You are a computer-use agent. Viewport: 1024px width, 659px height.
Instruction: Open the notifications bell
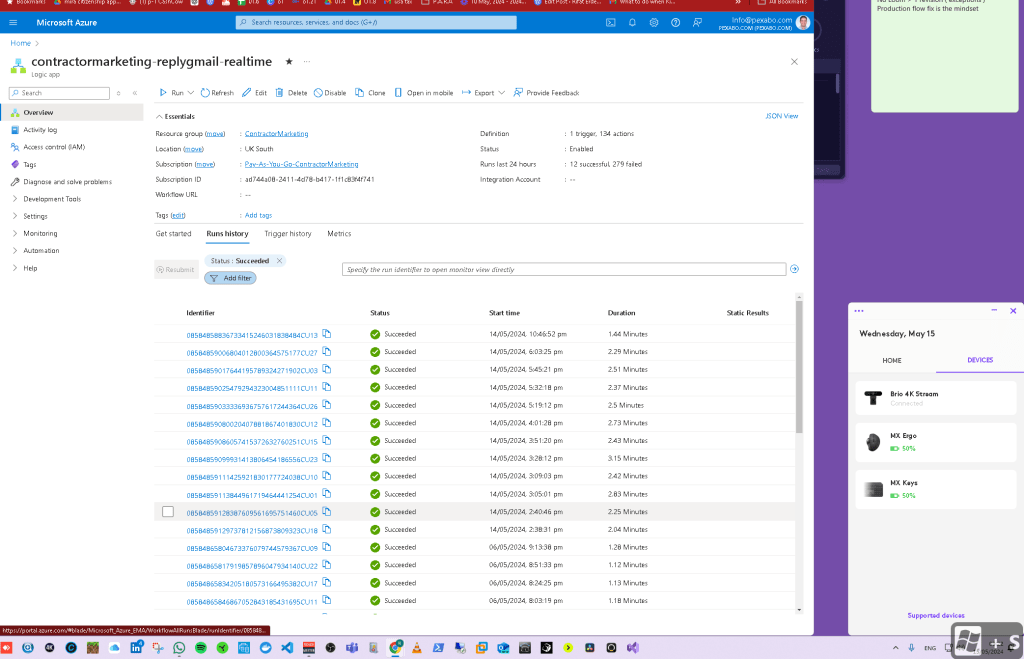(x=632, y=22)
